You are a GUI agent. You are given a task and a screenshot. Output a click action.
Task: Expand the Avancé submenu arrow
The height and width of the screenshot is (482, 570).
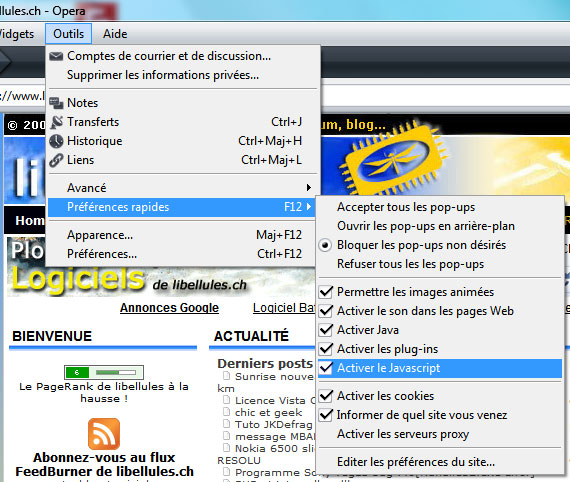(309, 188)
